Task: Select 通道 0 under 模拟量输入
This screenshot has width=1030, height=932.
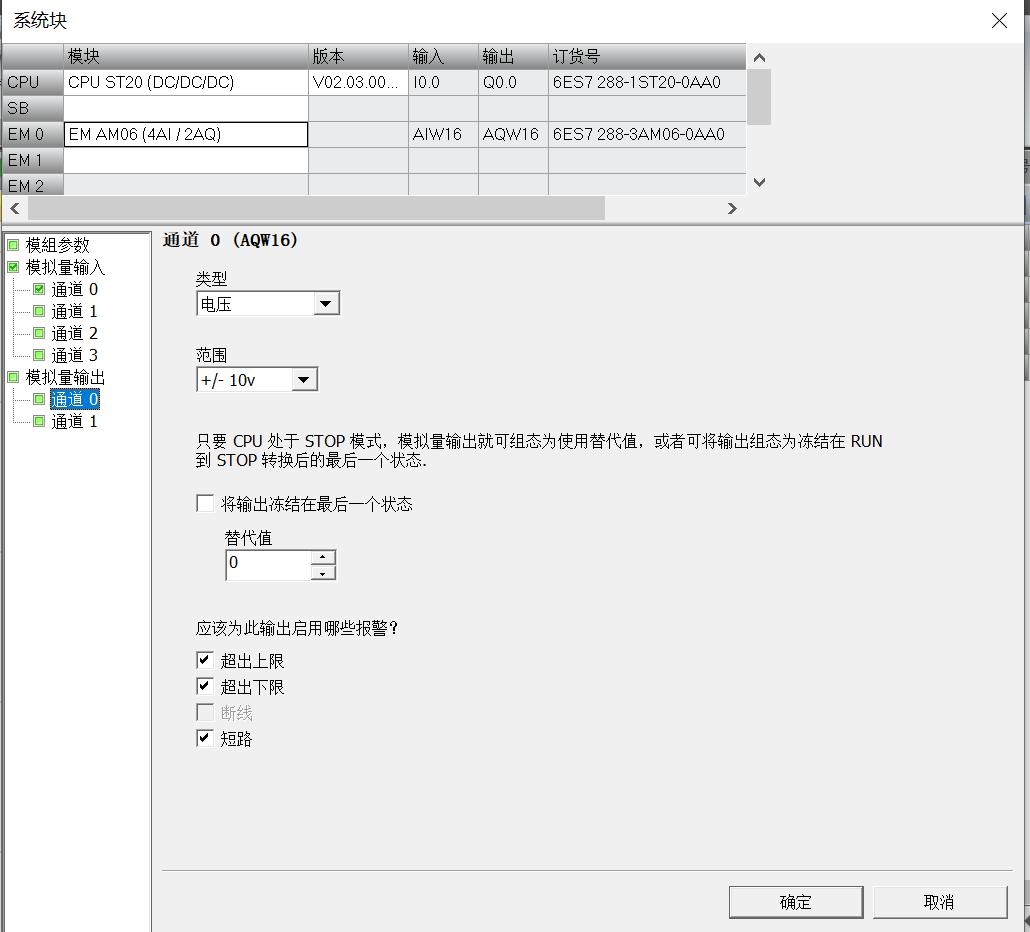Action: pos(75,289)
